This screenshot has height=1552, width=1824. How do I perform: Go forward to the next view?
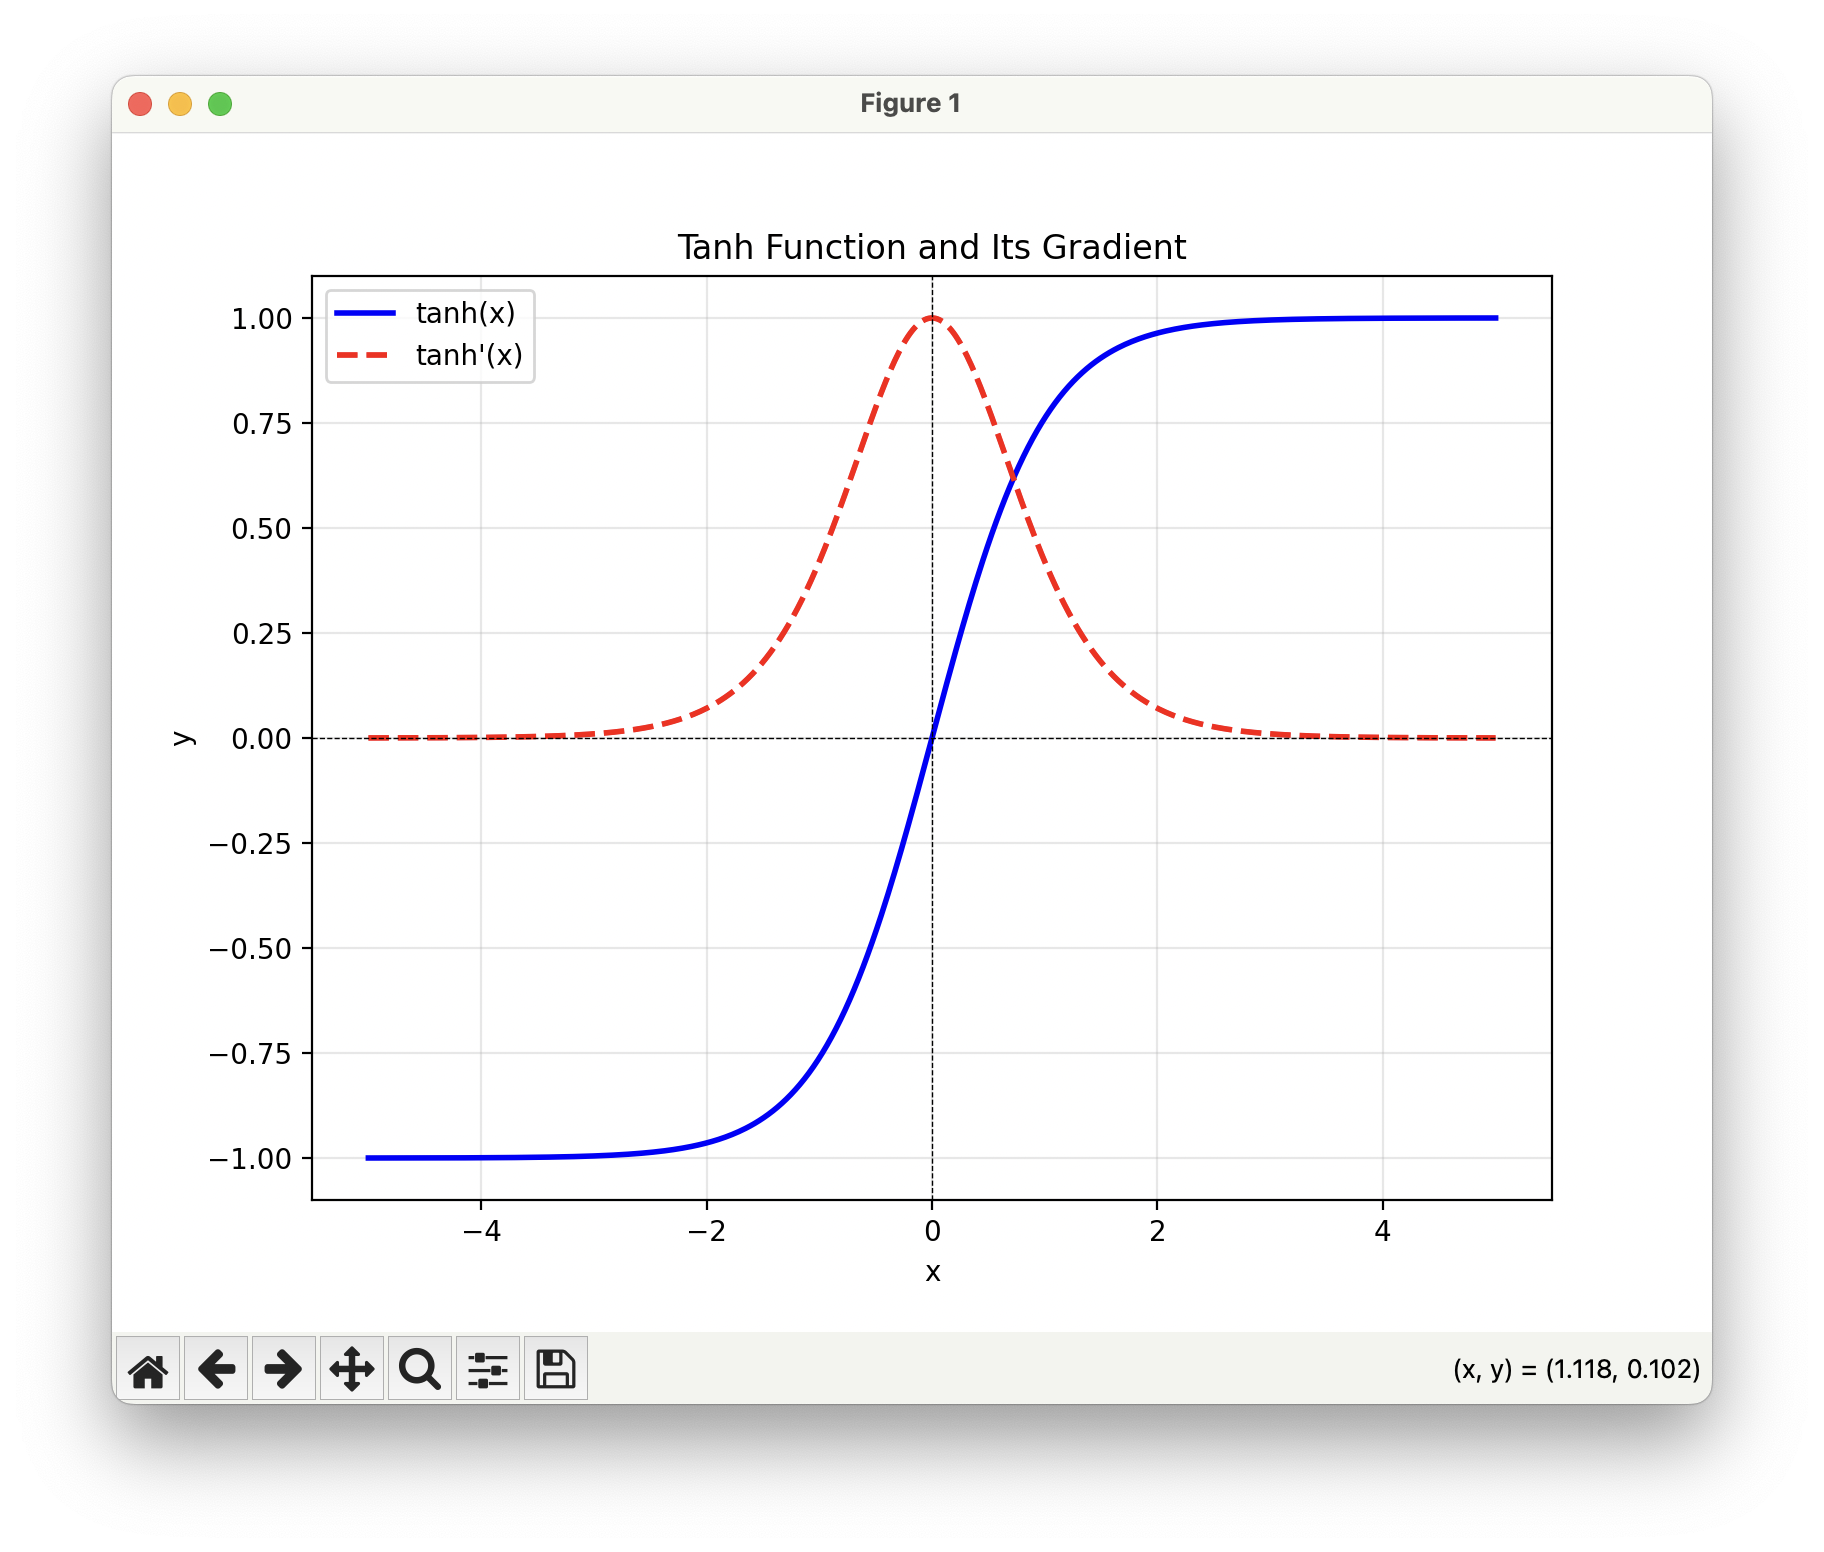tap(284, 1369)
